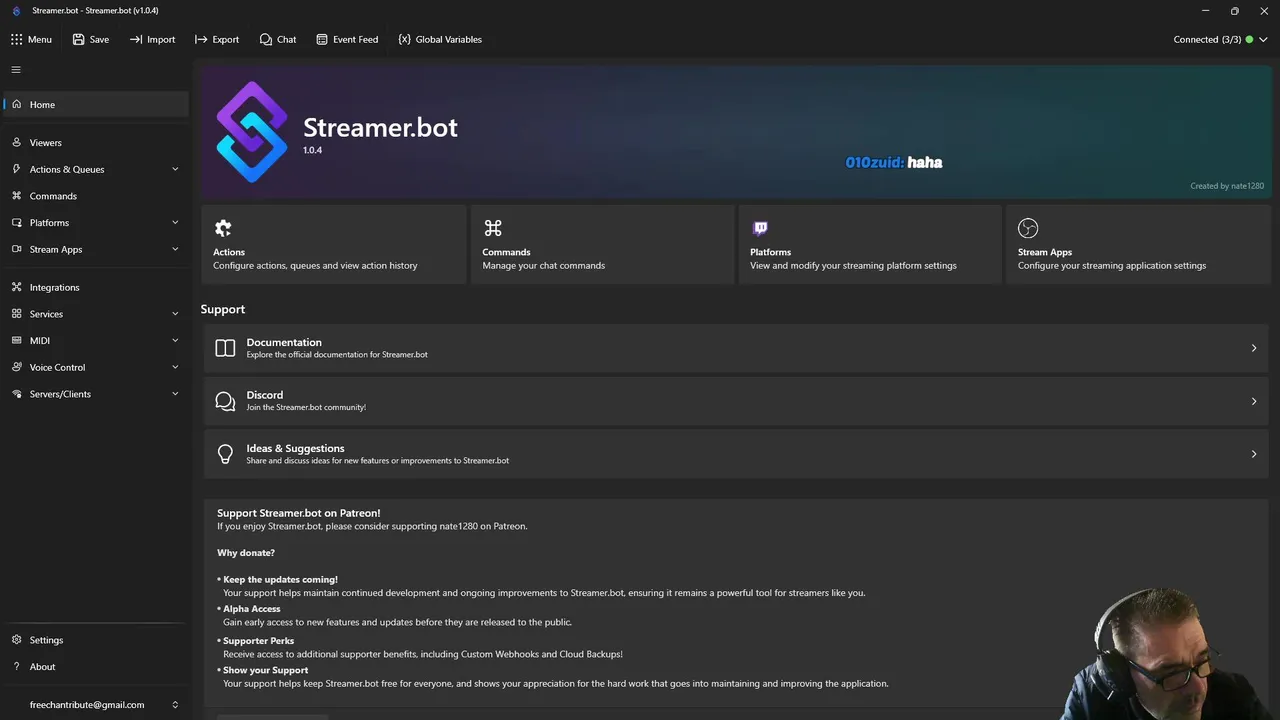1280x720 pixels.
Task: Select Viewers in the sidebar
Action: (x=95, y=142)
